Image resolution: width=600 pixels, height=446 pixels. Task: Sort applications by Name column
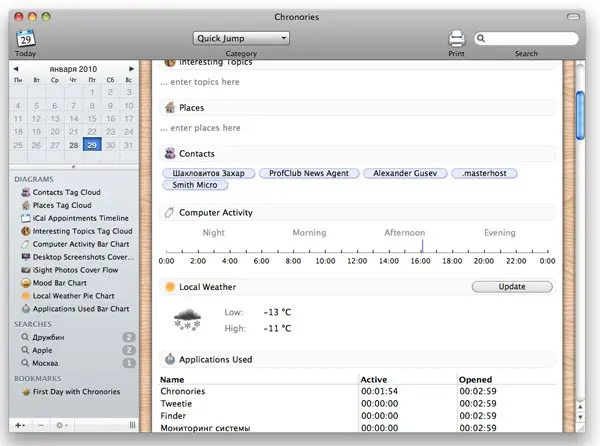[x=172, y=379]
